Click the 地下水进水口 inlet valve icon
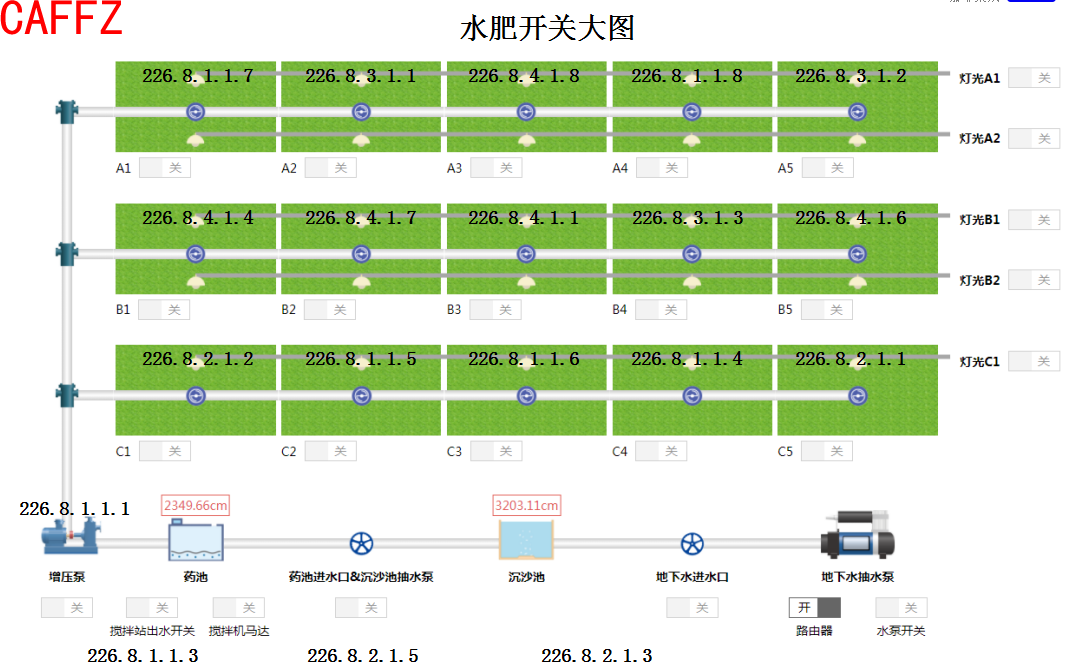 tap(692, 543)
